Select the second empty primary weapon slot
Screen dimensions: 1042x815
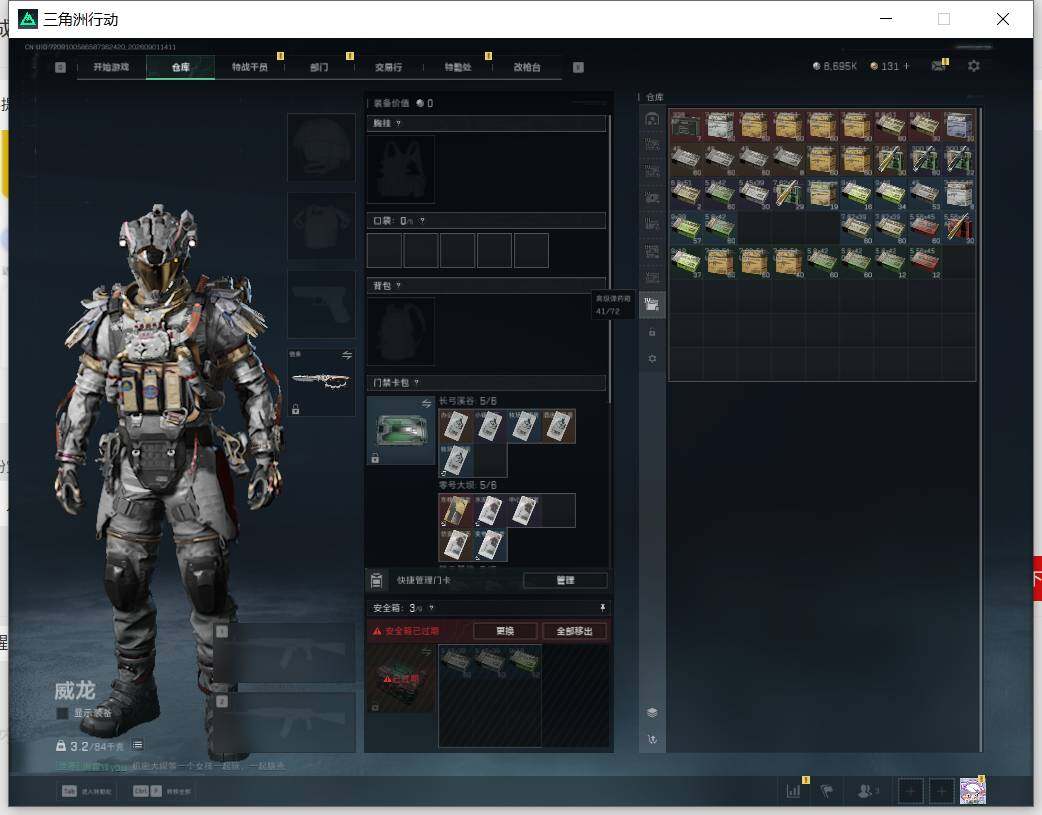284,722
